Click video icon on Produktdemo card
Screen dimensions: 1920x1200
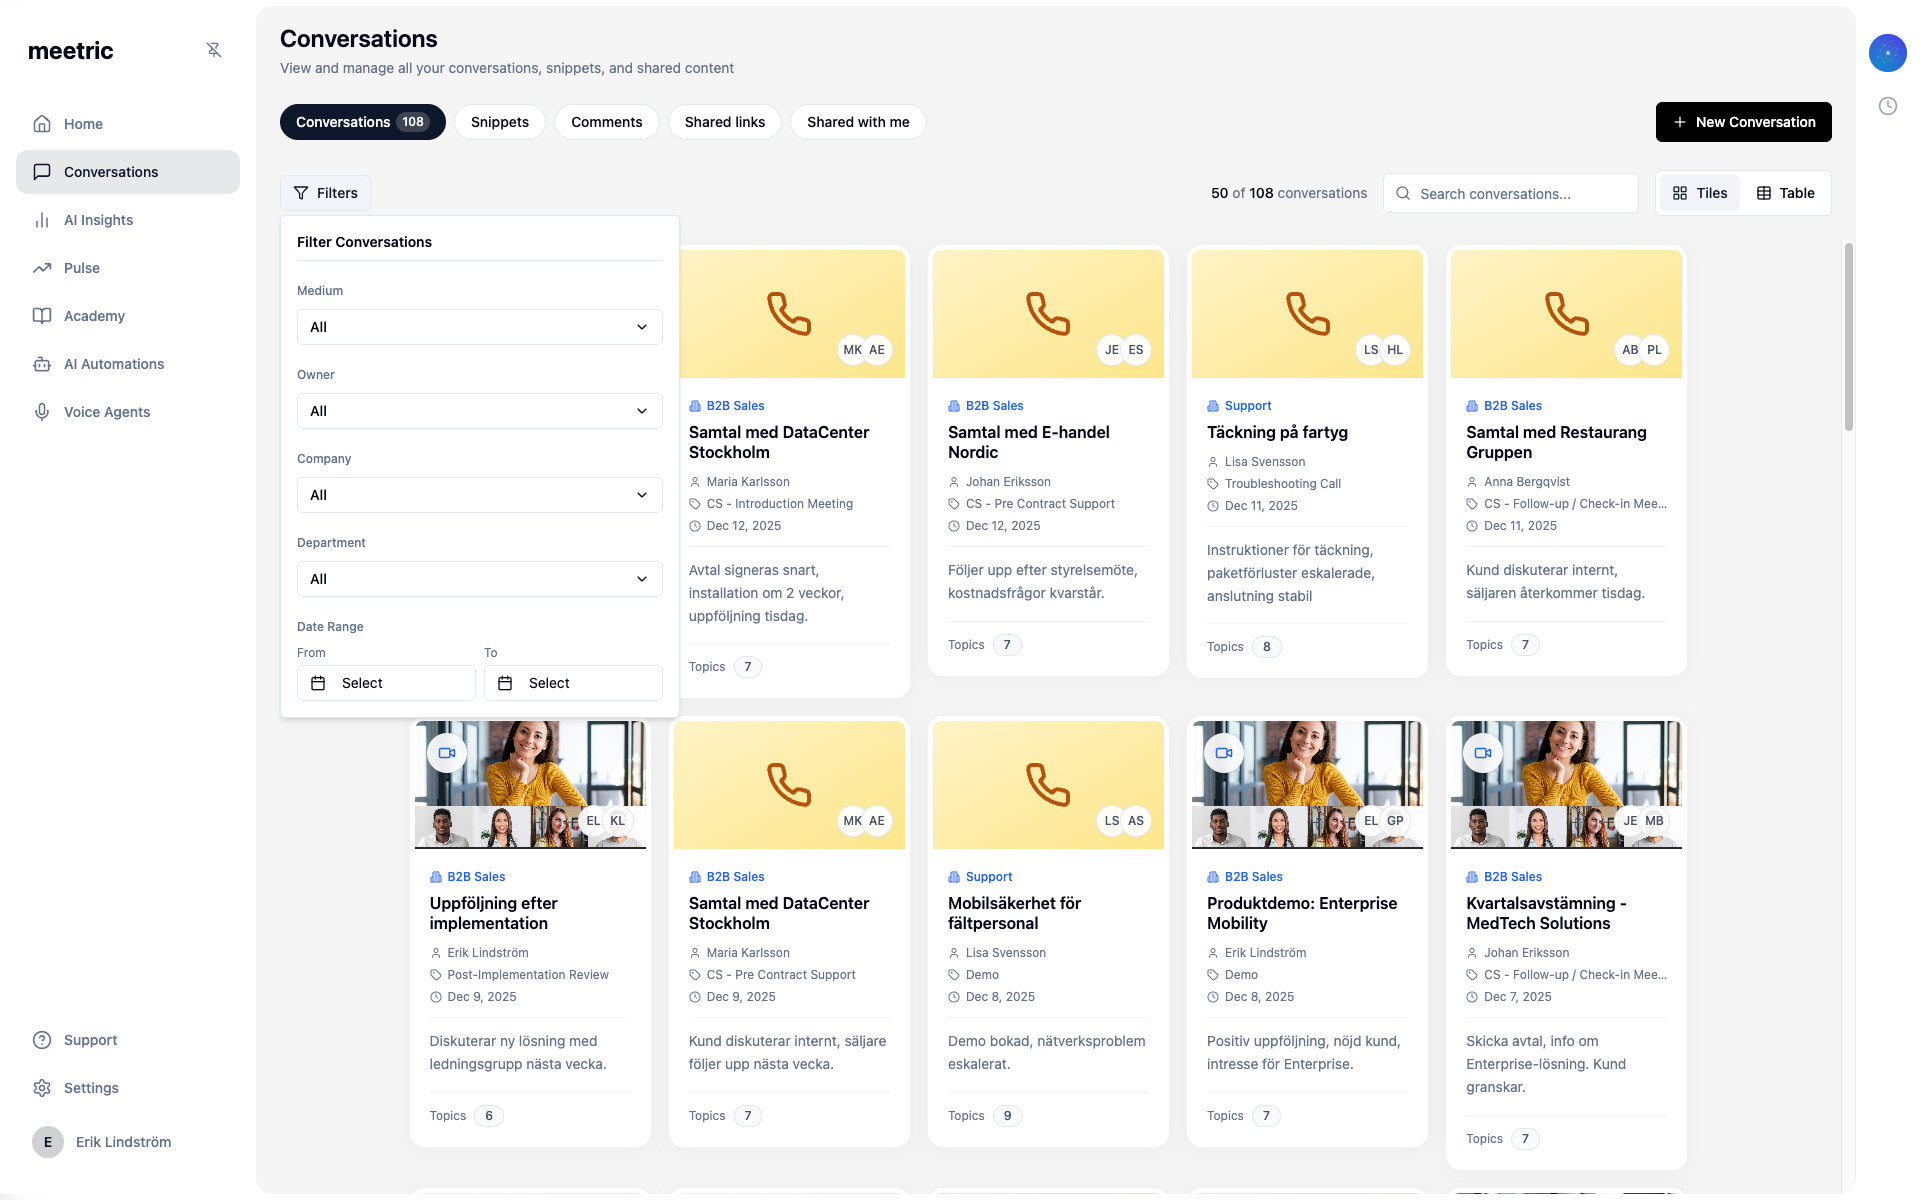[1224, 753]
